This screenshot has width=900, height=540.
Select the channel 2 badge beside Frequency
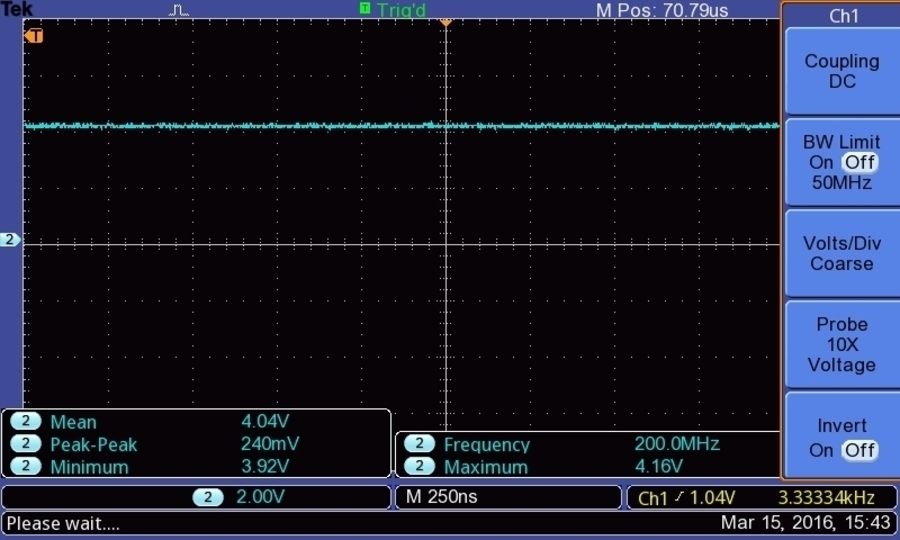click(419, 444)
